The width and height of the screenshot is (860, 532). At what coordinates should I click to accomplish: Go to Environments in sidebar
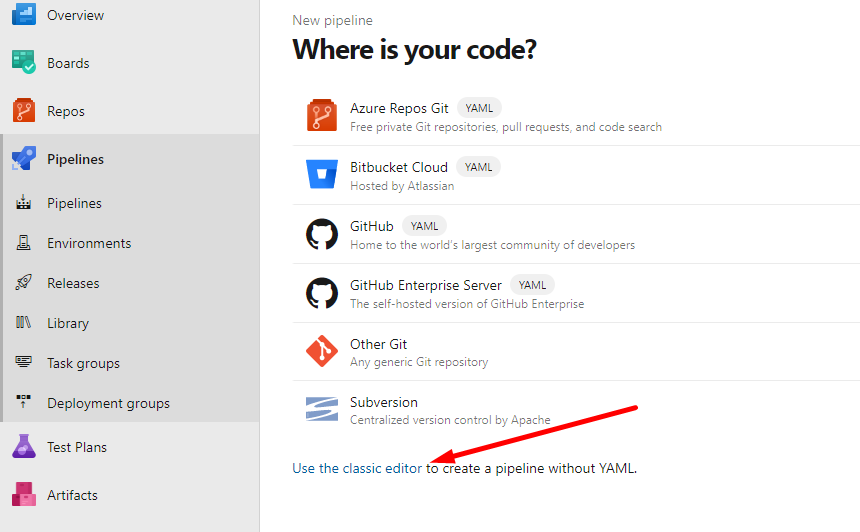click(89, 243)
